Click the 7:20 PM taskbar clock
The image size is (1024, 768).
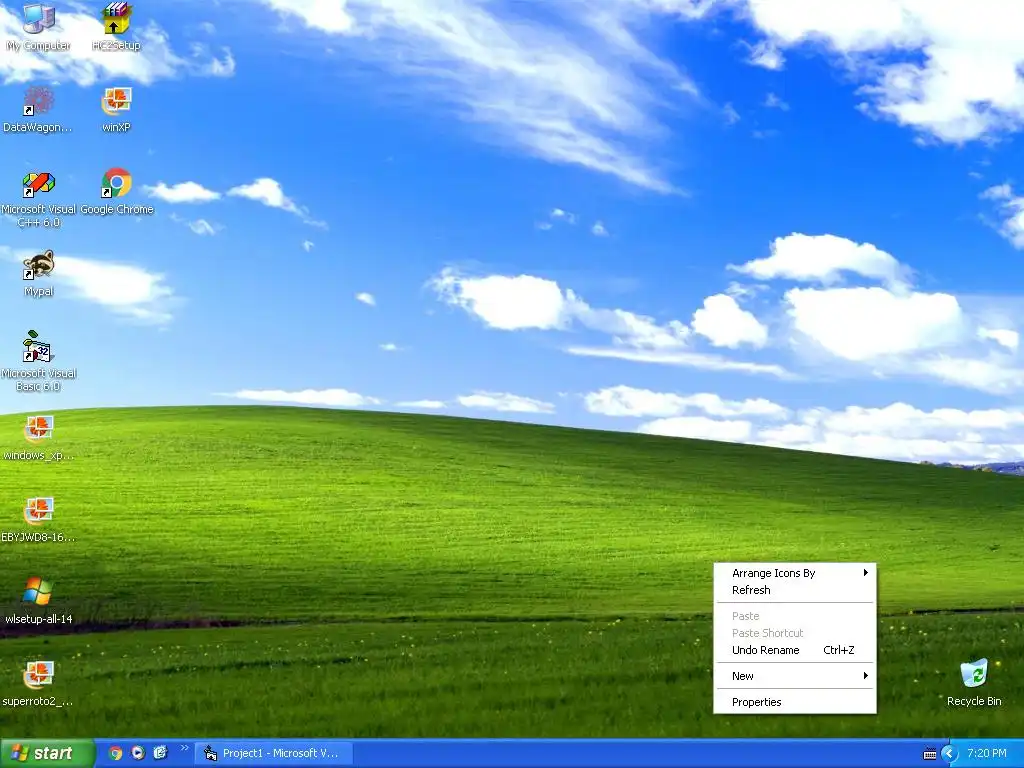[987, 753]
